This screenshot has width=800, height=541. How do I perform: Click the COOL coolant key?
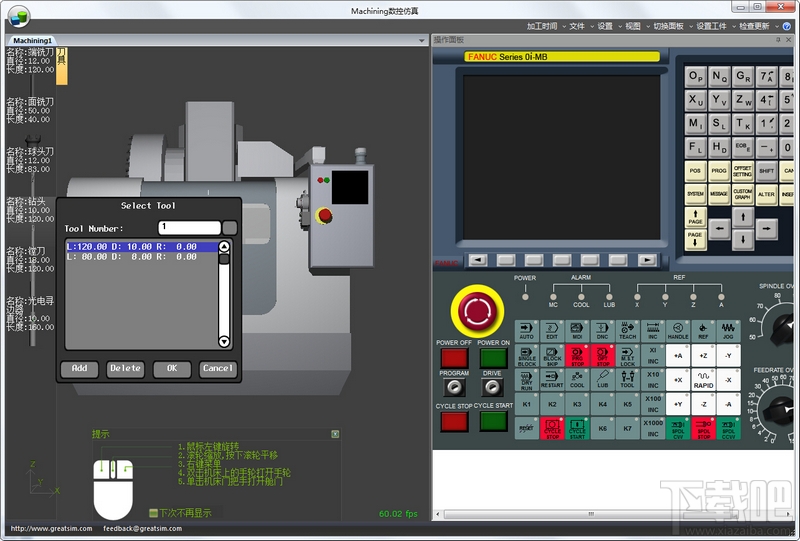577,380
